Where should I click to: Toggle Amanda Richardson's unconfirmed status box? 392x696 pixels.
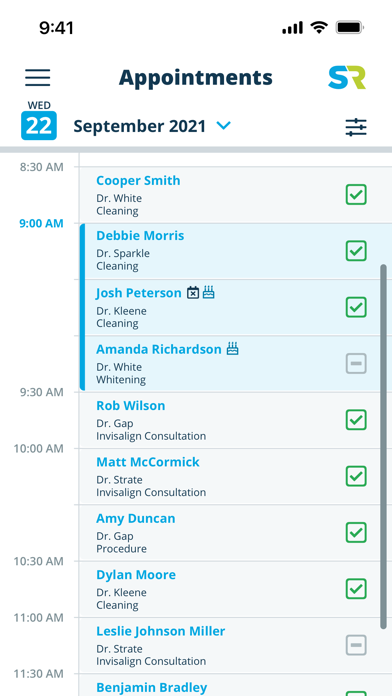pyautogui.click(x=356, y=364)
